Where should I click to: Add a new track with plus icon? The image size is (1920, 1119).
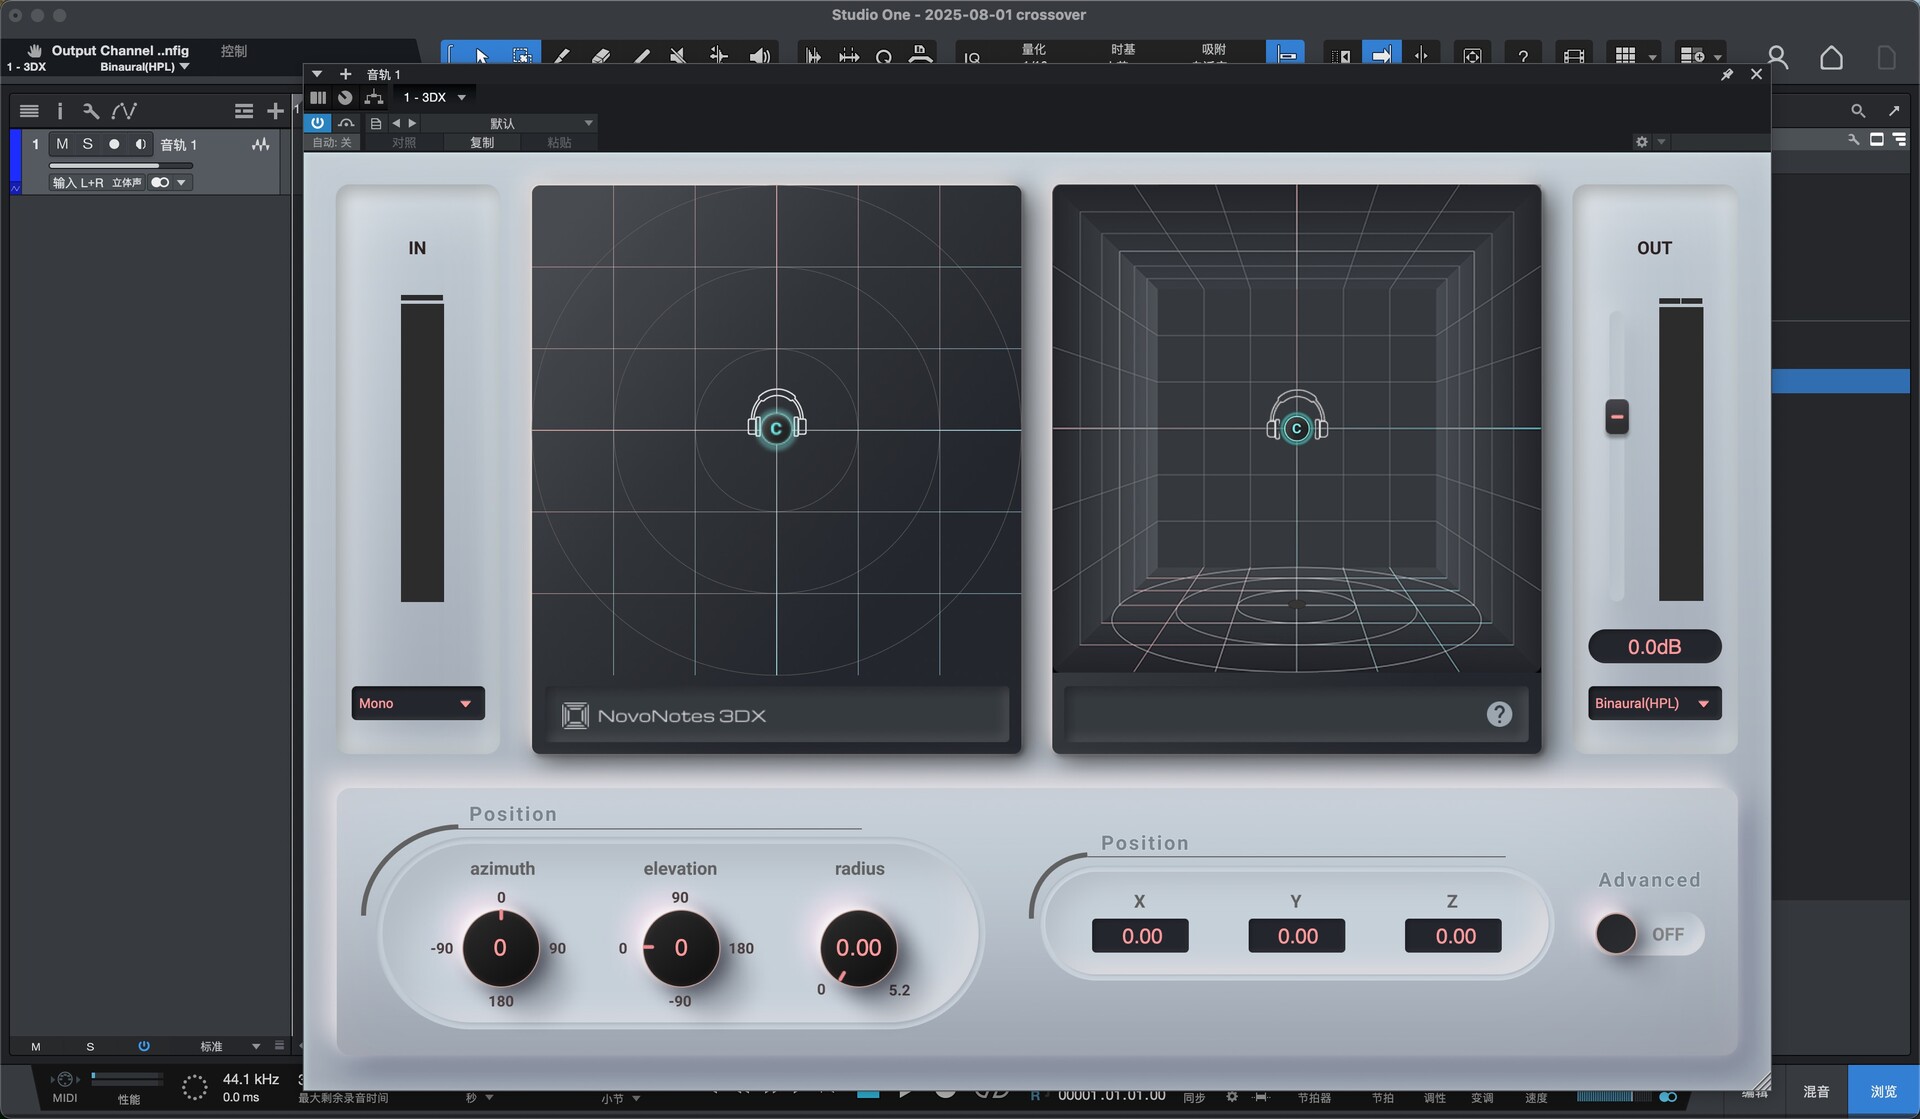[x=275, y=111]
